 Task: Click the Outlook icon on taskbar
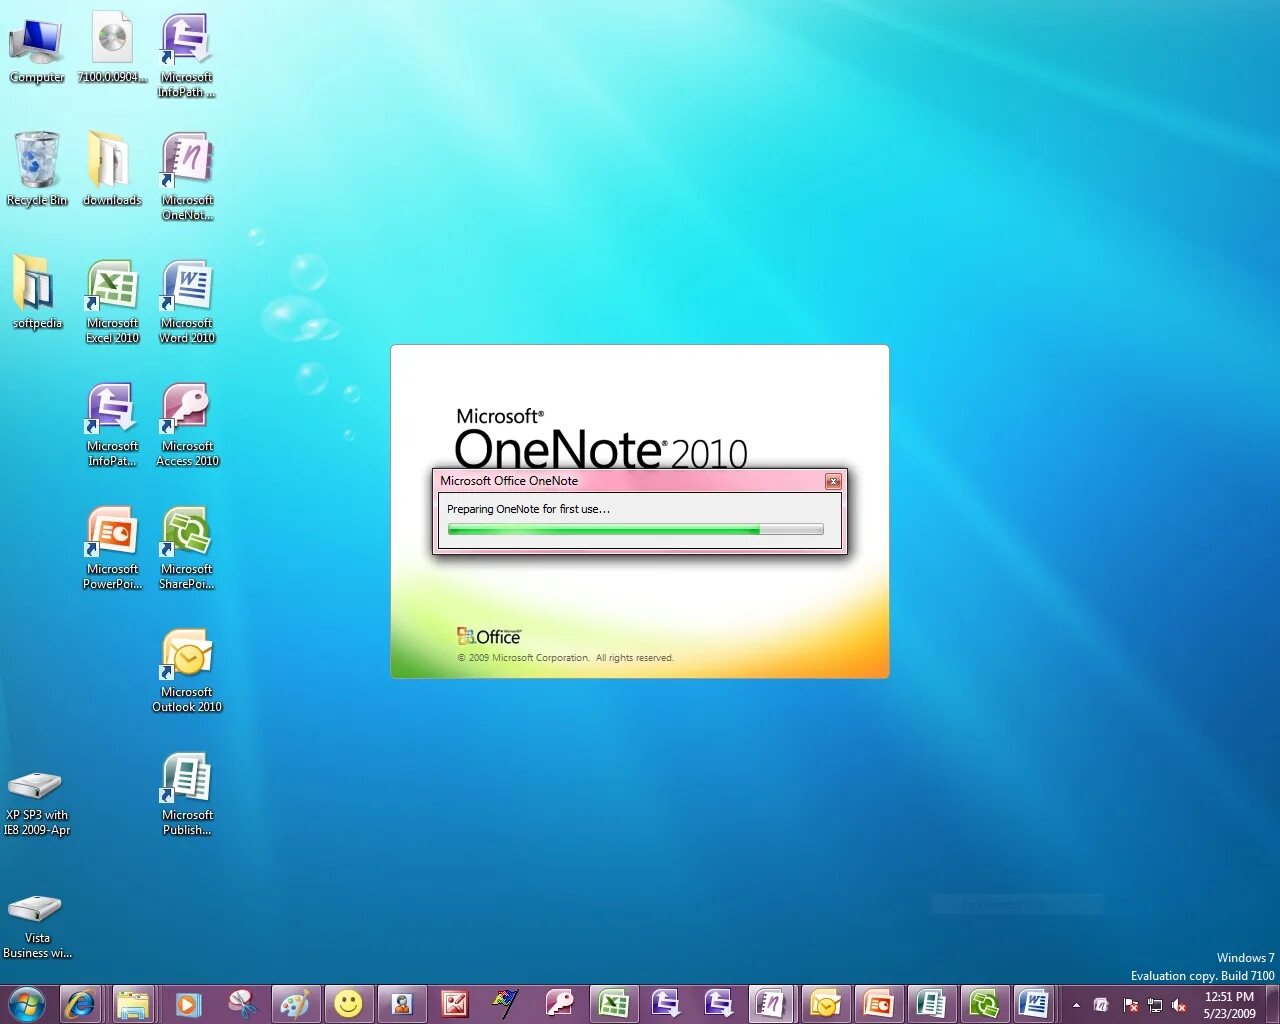(x=825, y=1003)
